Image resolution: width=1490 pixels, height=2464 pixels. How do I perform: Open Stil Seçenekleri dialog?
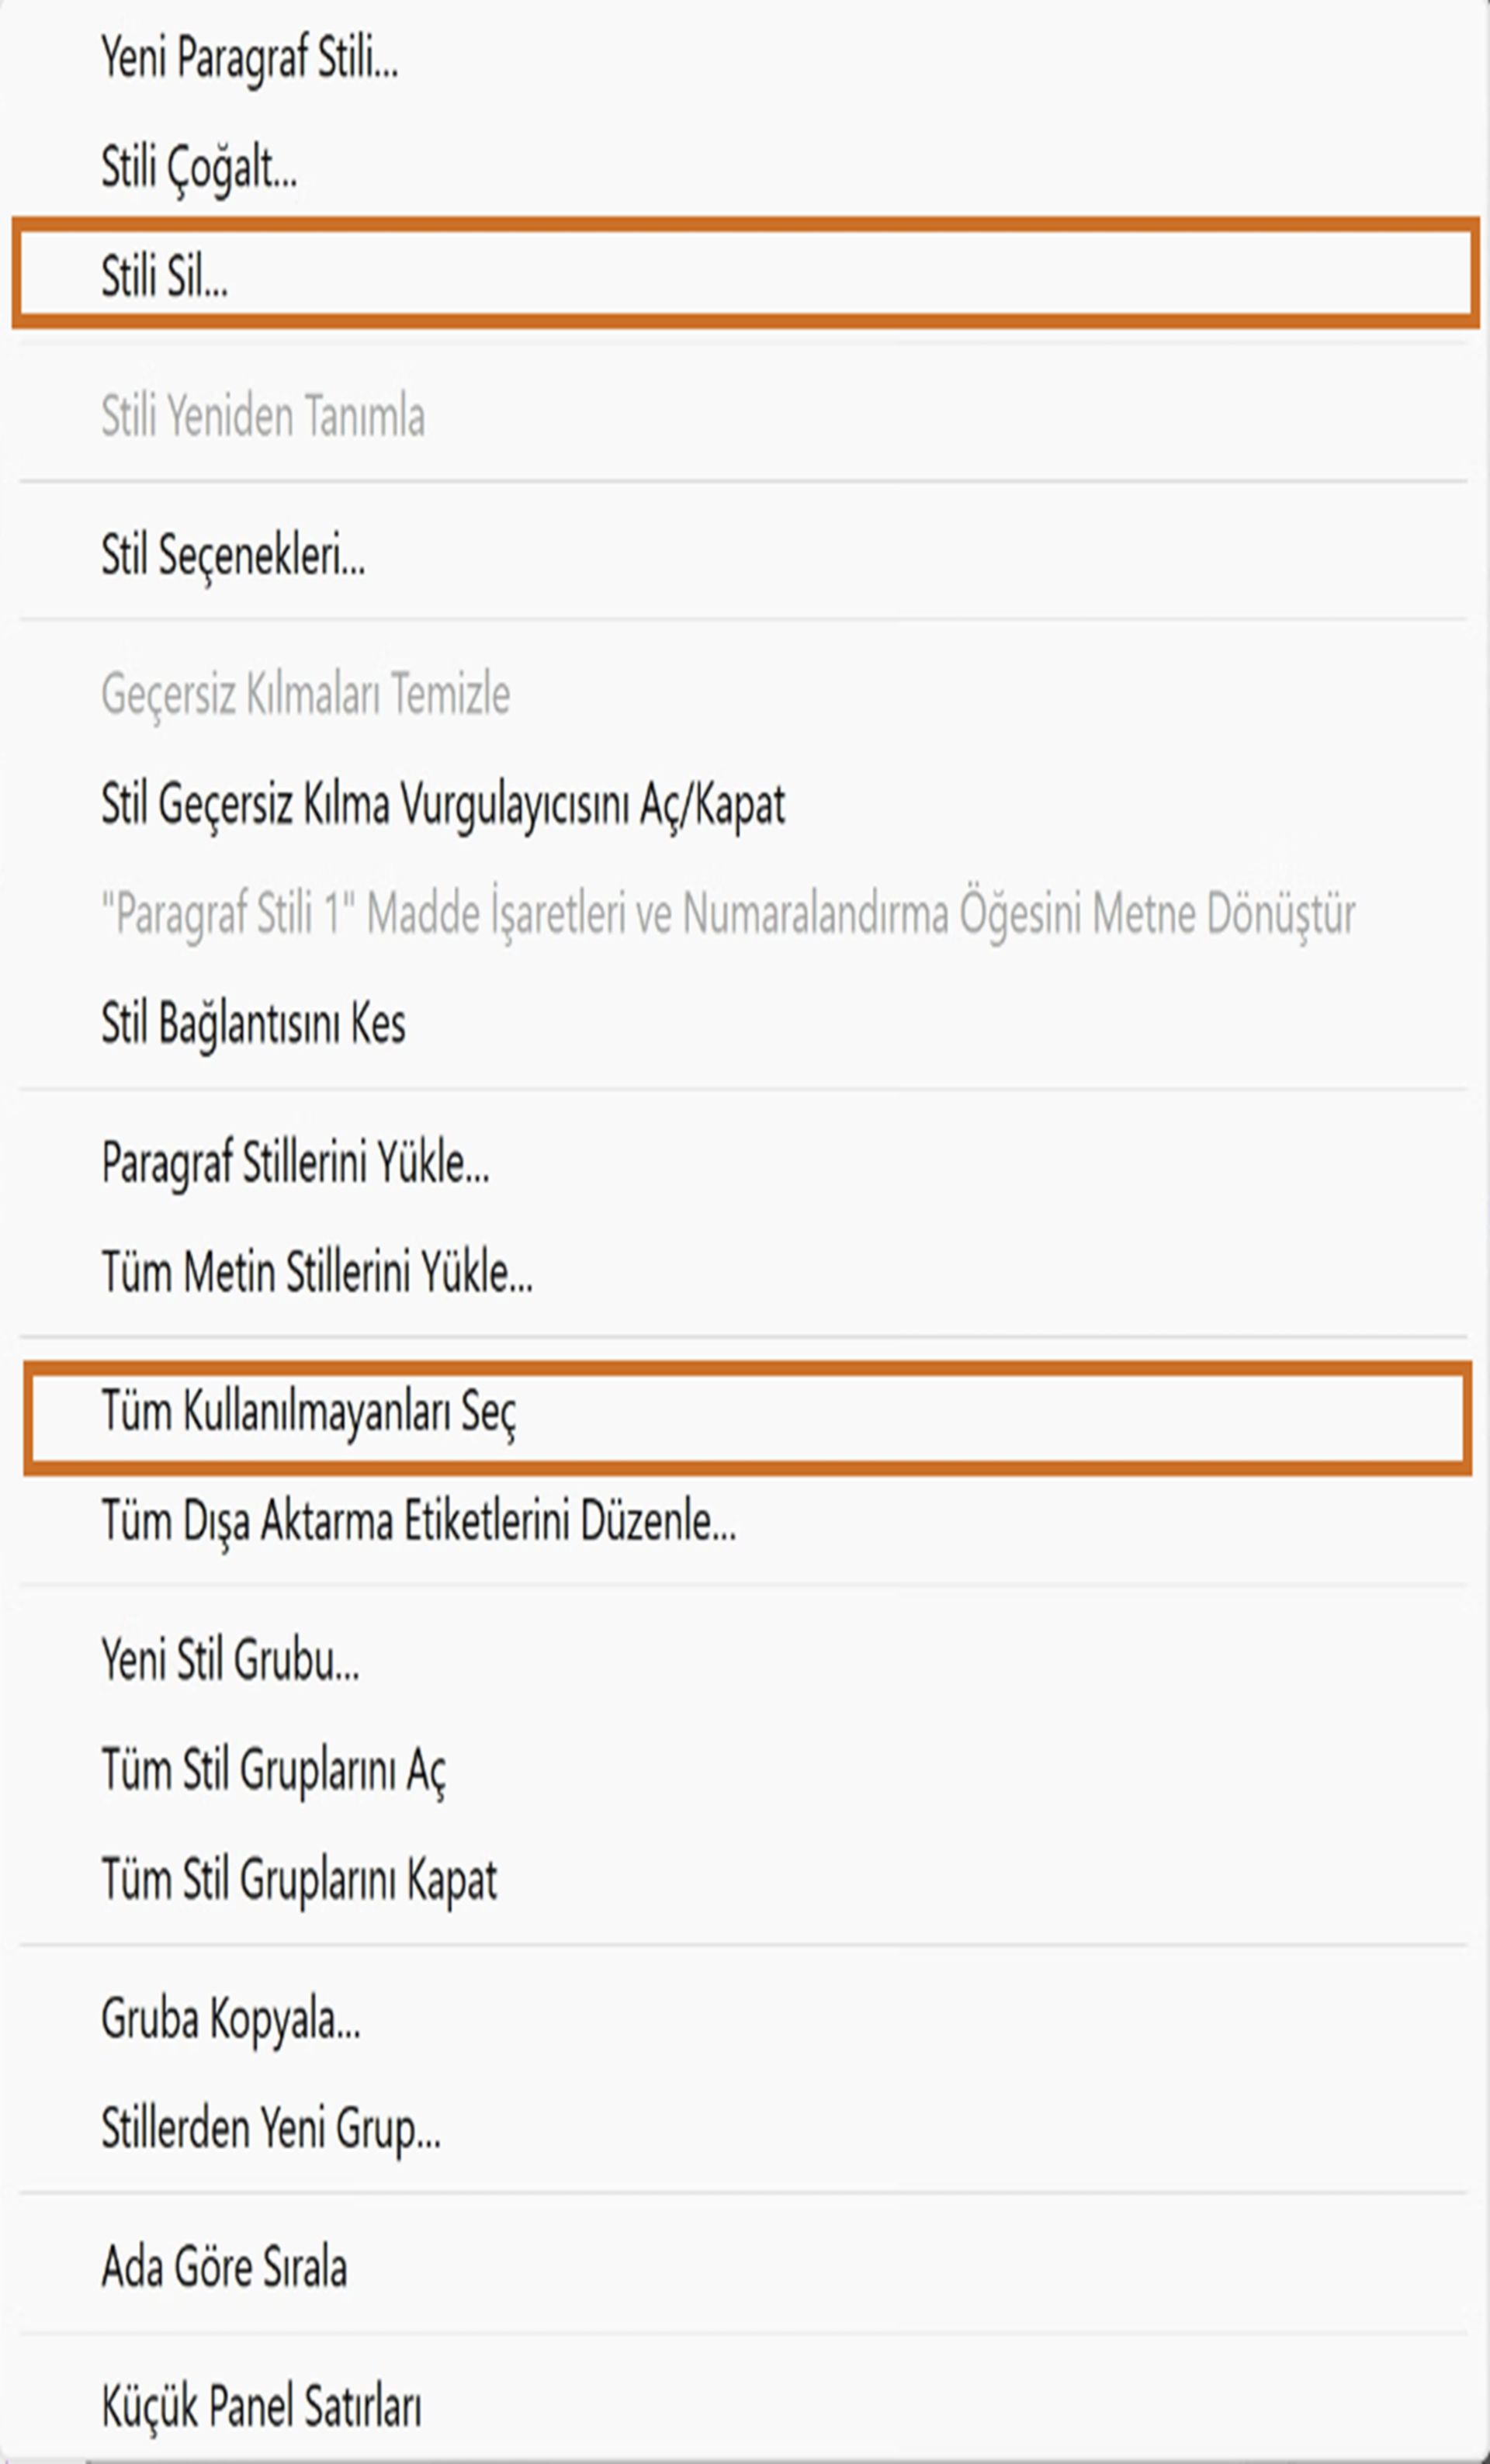tap(232, 556)
